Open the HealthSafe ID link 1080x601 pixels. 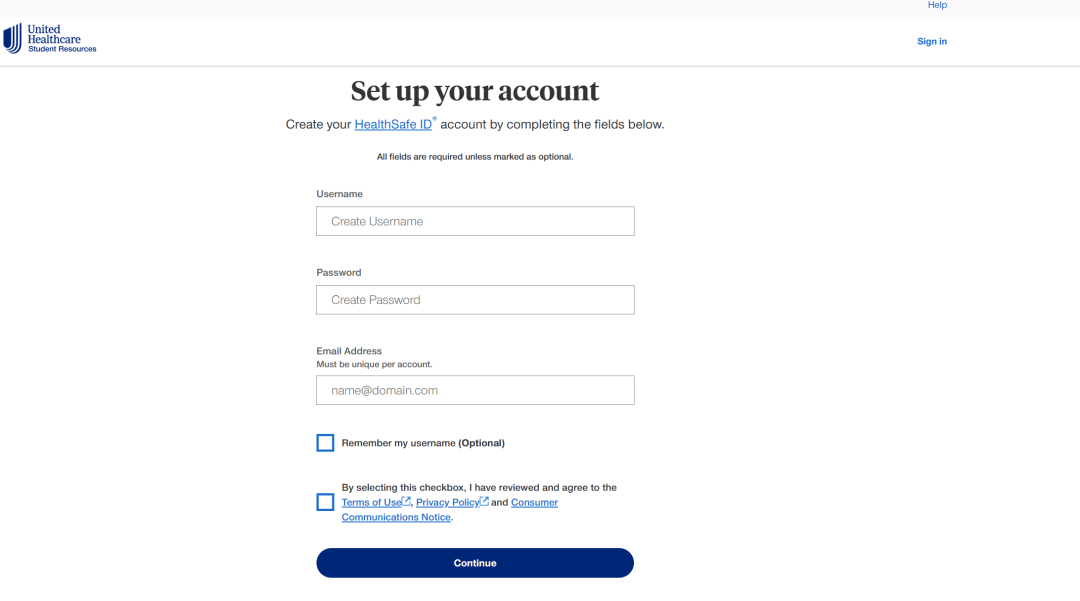tap(393, 125)
